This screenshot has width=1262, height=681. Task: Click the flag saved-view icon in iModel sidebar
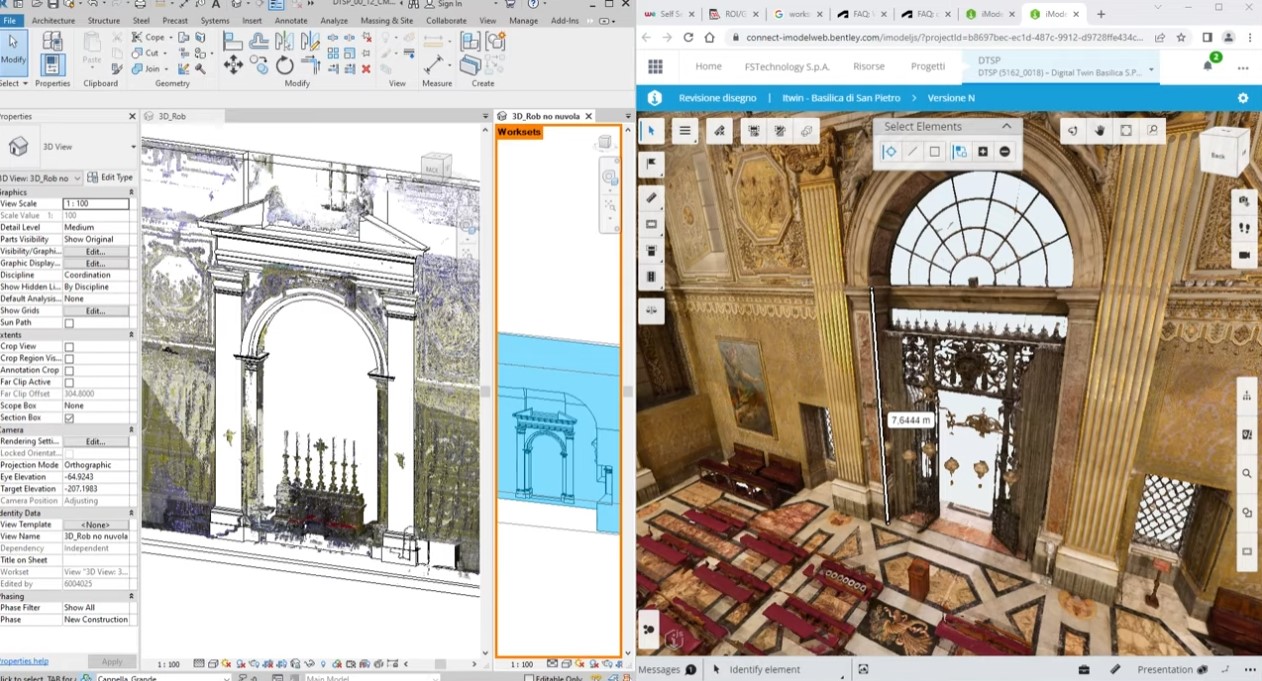651,164
